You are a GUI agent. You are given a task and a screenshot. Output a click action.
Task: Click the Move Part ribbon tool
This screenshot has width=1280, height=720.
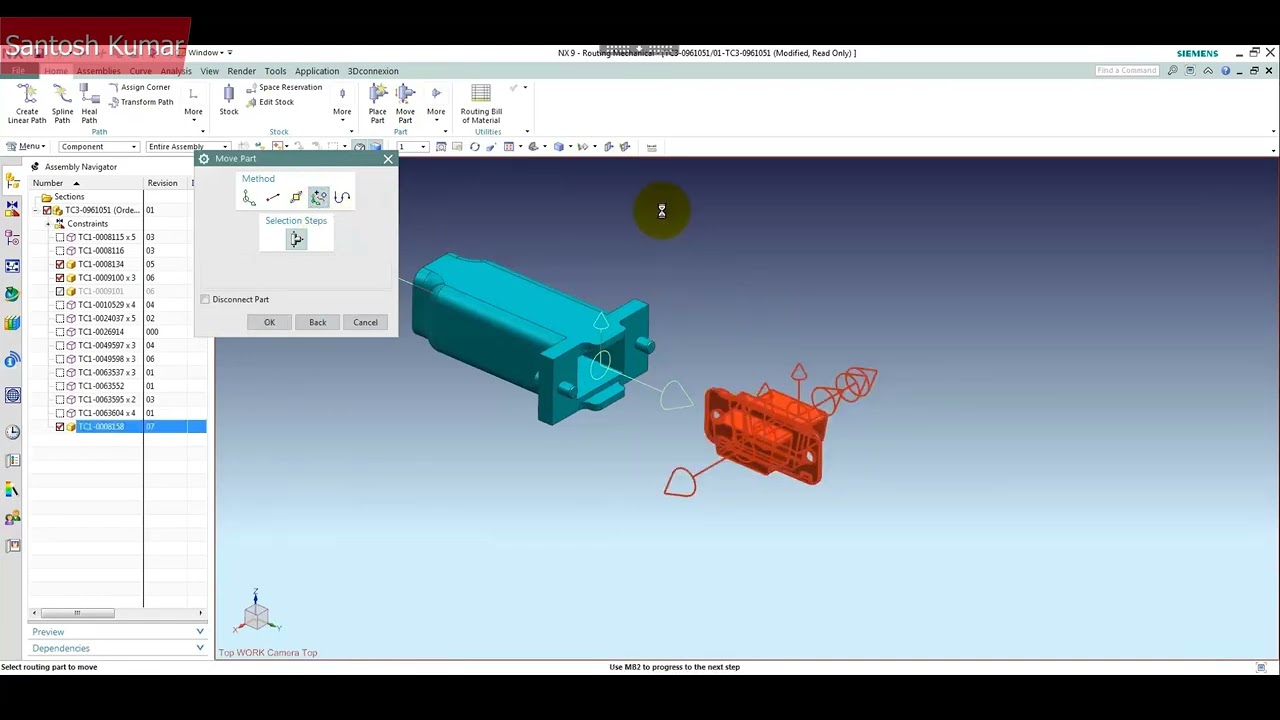[405, 104]
